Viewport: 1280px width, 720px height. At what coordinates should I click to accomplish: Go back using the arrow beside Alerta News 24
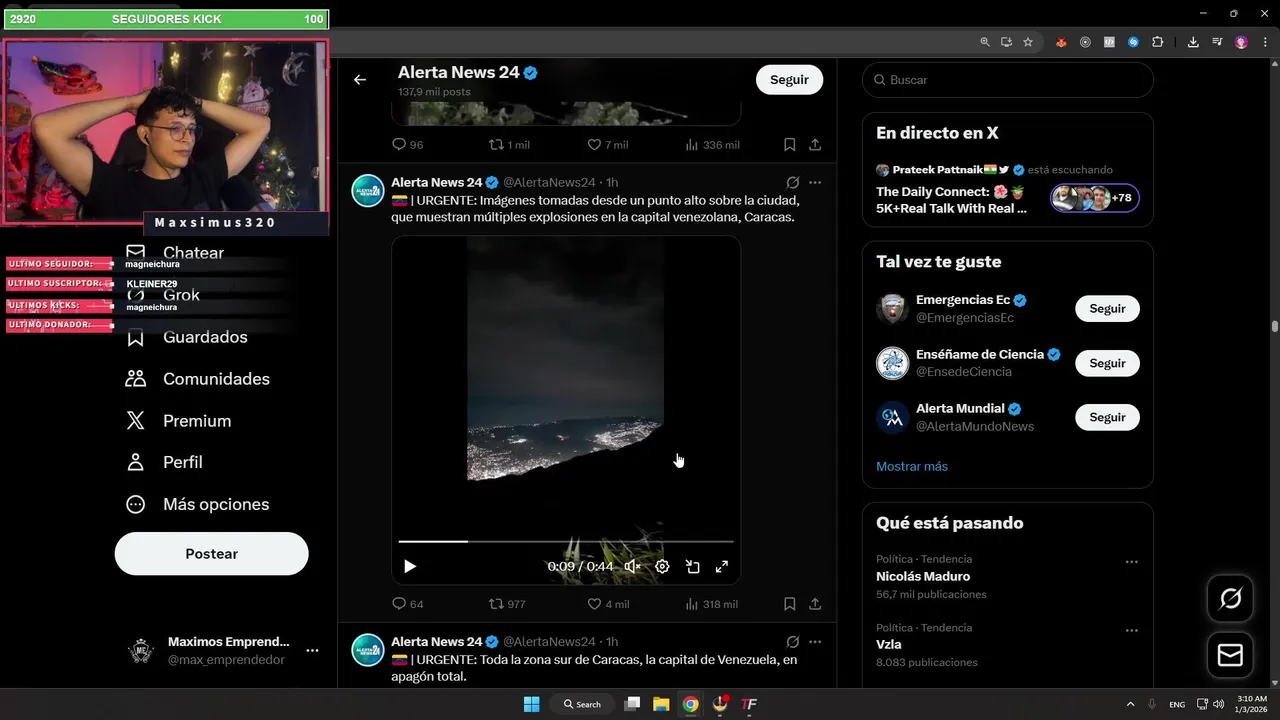point(360,80)
